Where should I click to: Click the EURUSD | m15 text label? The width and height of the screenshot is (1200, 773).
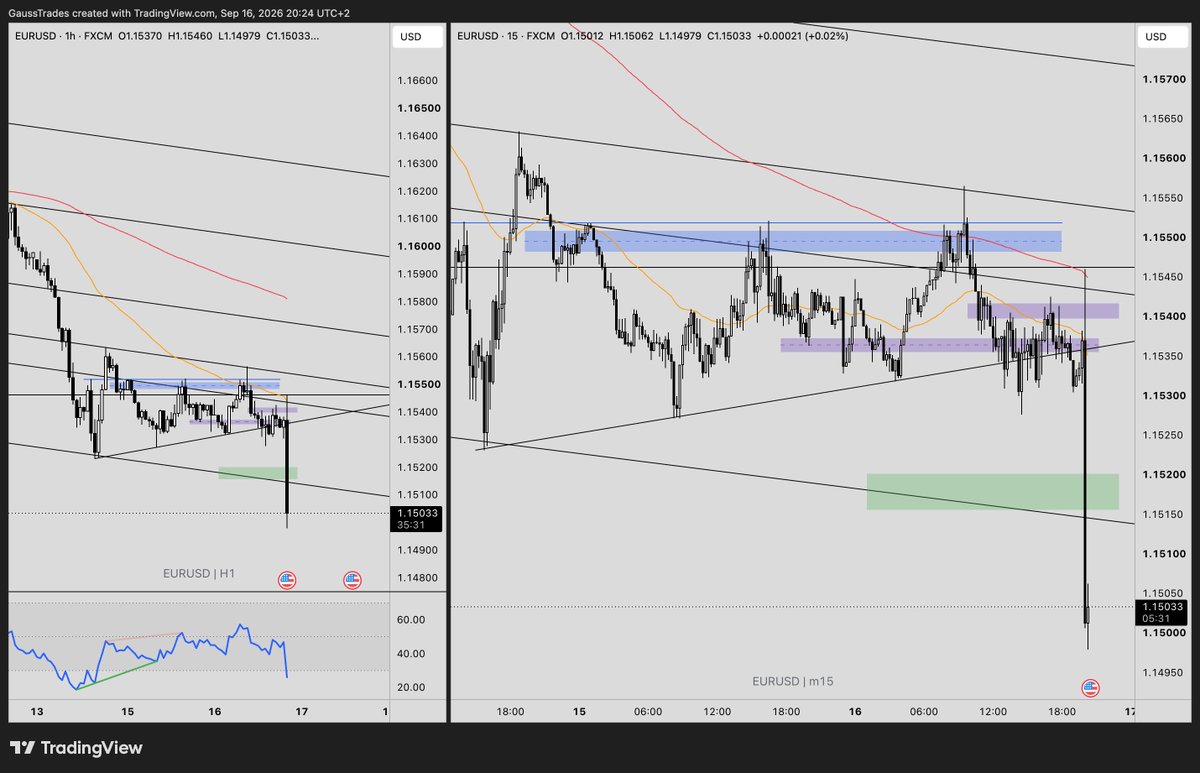pyautogui.click(x=793, y=681)
